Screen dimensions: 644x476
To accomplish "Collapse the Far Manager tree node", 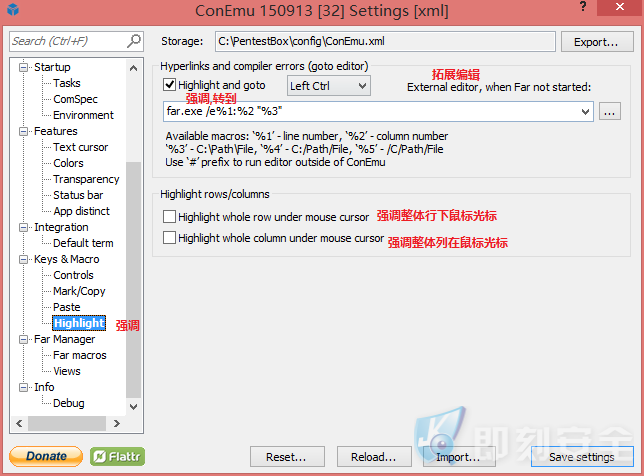I will point(24,339).
